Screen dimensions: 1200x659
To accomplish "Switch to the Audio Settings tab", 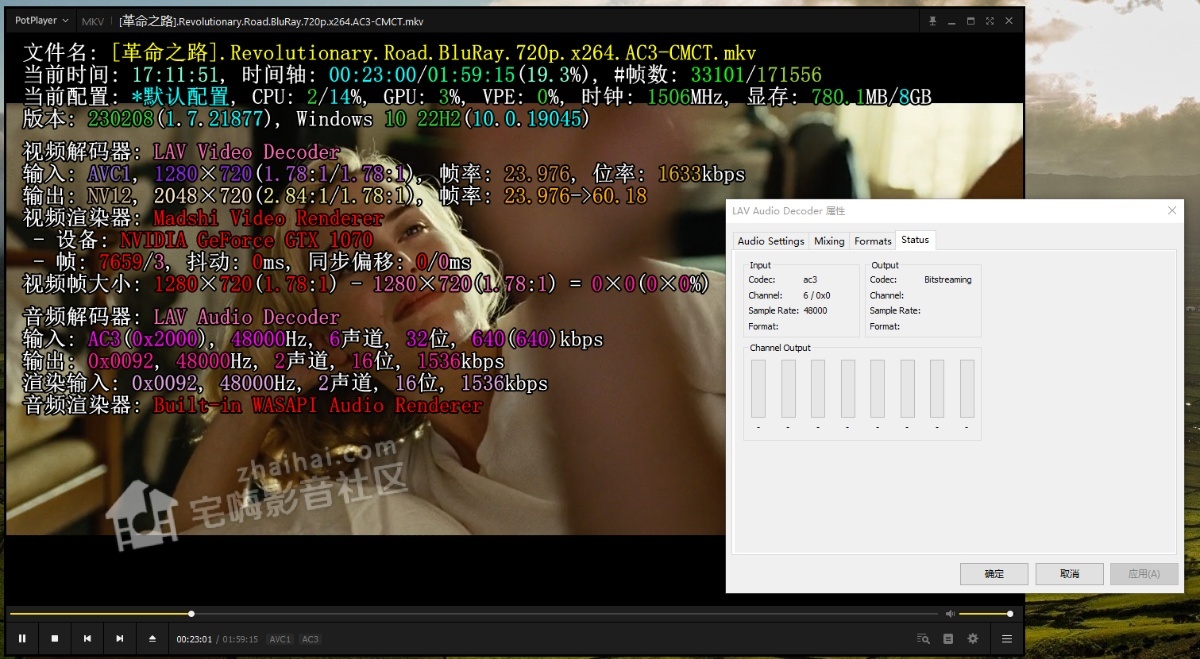I will pyautogui.click(x=771, y=241).
